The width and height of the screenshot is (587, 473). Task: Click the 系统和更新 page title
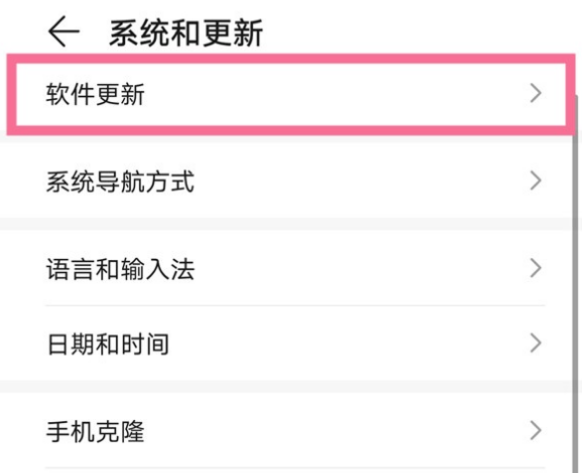coord(186,33)
